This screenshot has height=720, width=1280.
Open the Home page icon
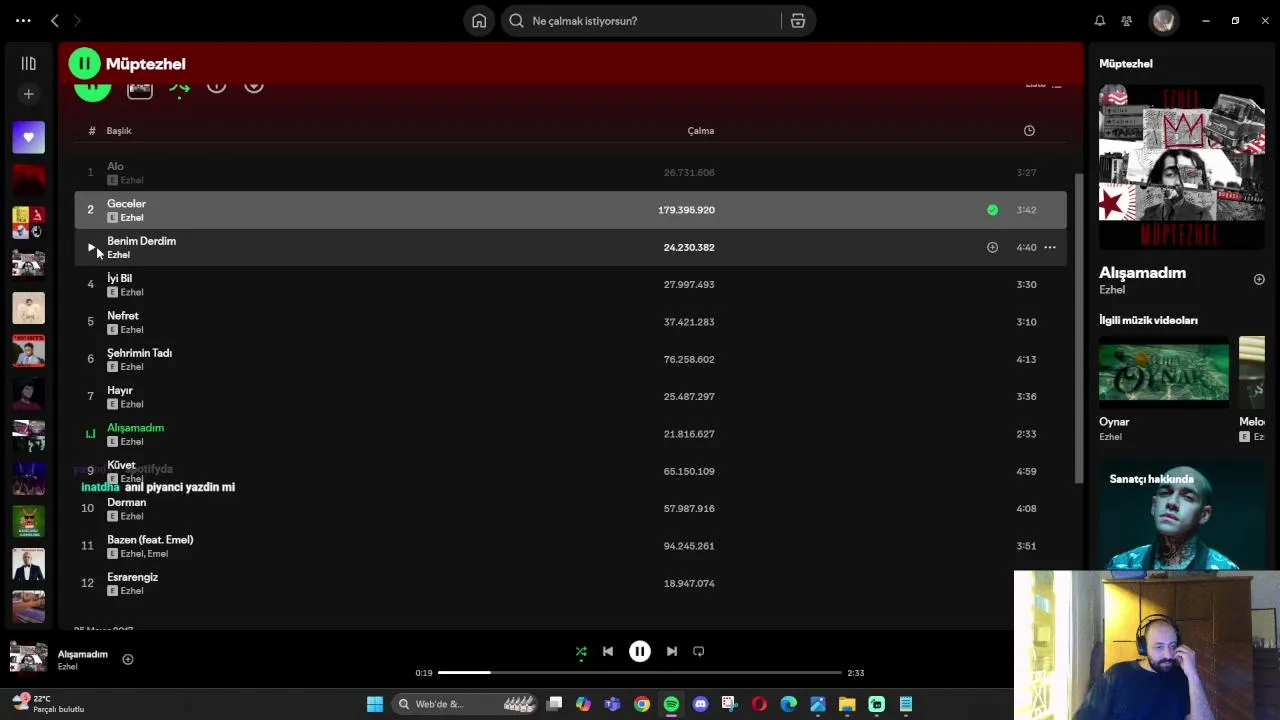pyautogui.click(x=479, y=20)
